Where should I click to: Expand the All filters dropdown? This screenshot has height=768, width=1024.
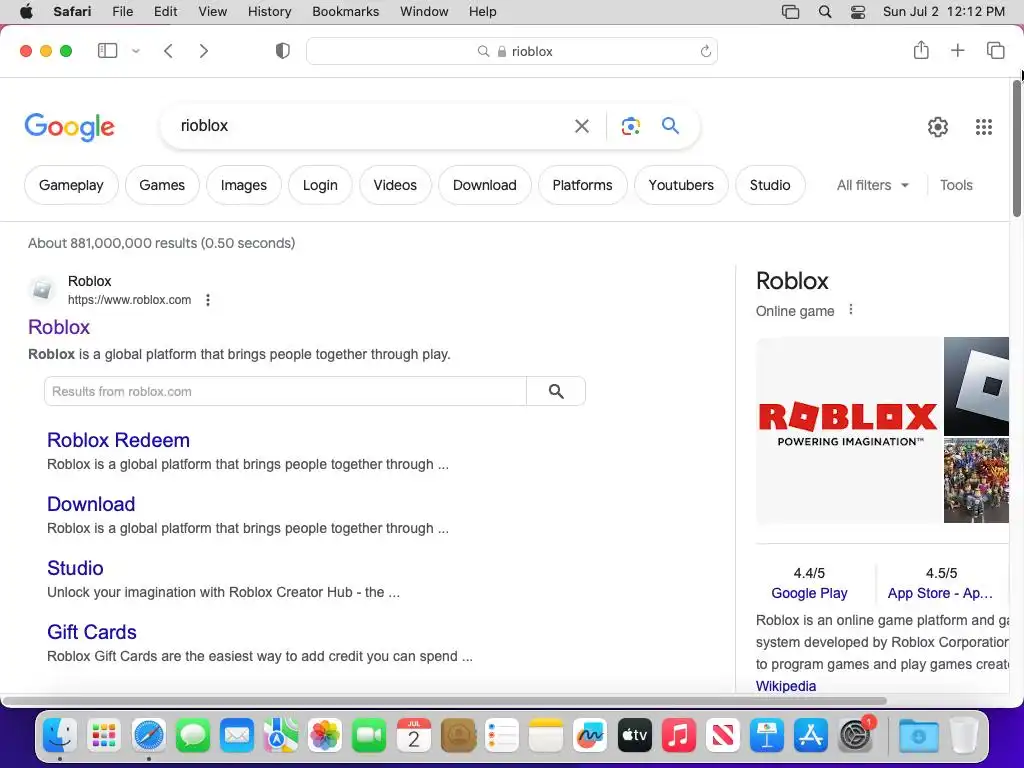872,185
